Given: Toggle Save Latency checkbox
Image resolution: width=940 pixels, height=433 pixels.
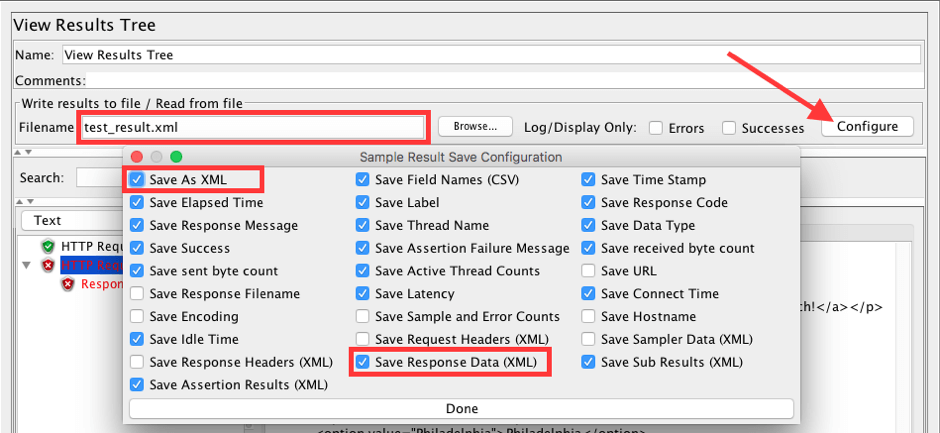Looking at the screenshot, I should click(x=363, y=294).
